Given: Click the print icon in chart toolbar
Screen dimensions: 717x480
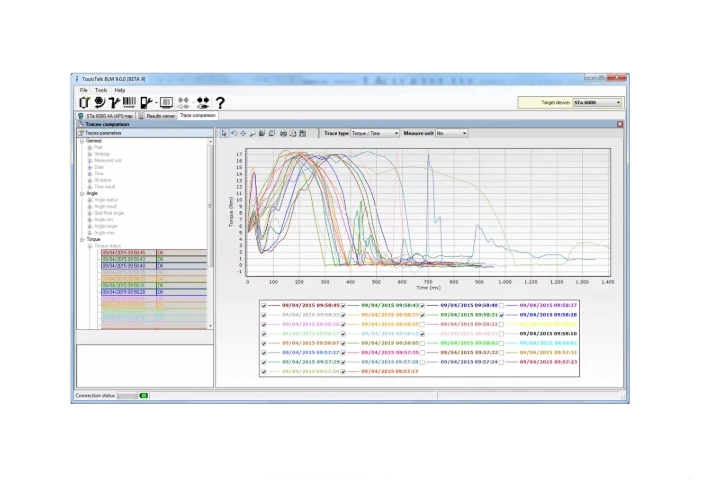Looking at the screenshot, I should pyautogui.click(x=282, y=133).
